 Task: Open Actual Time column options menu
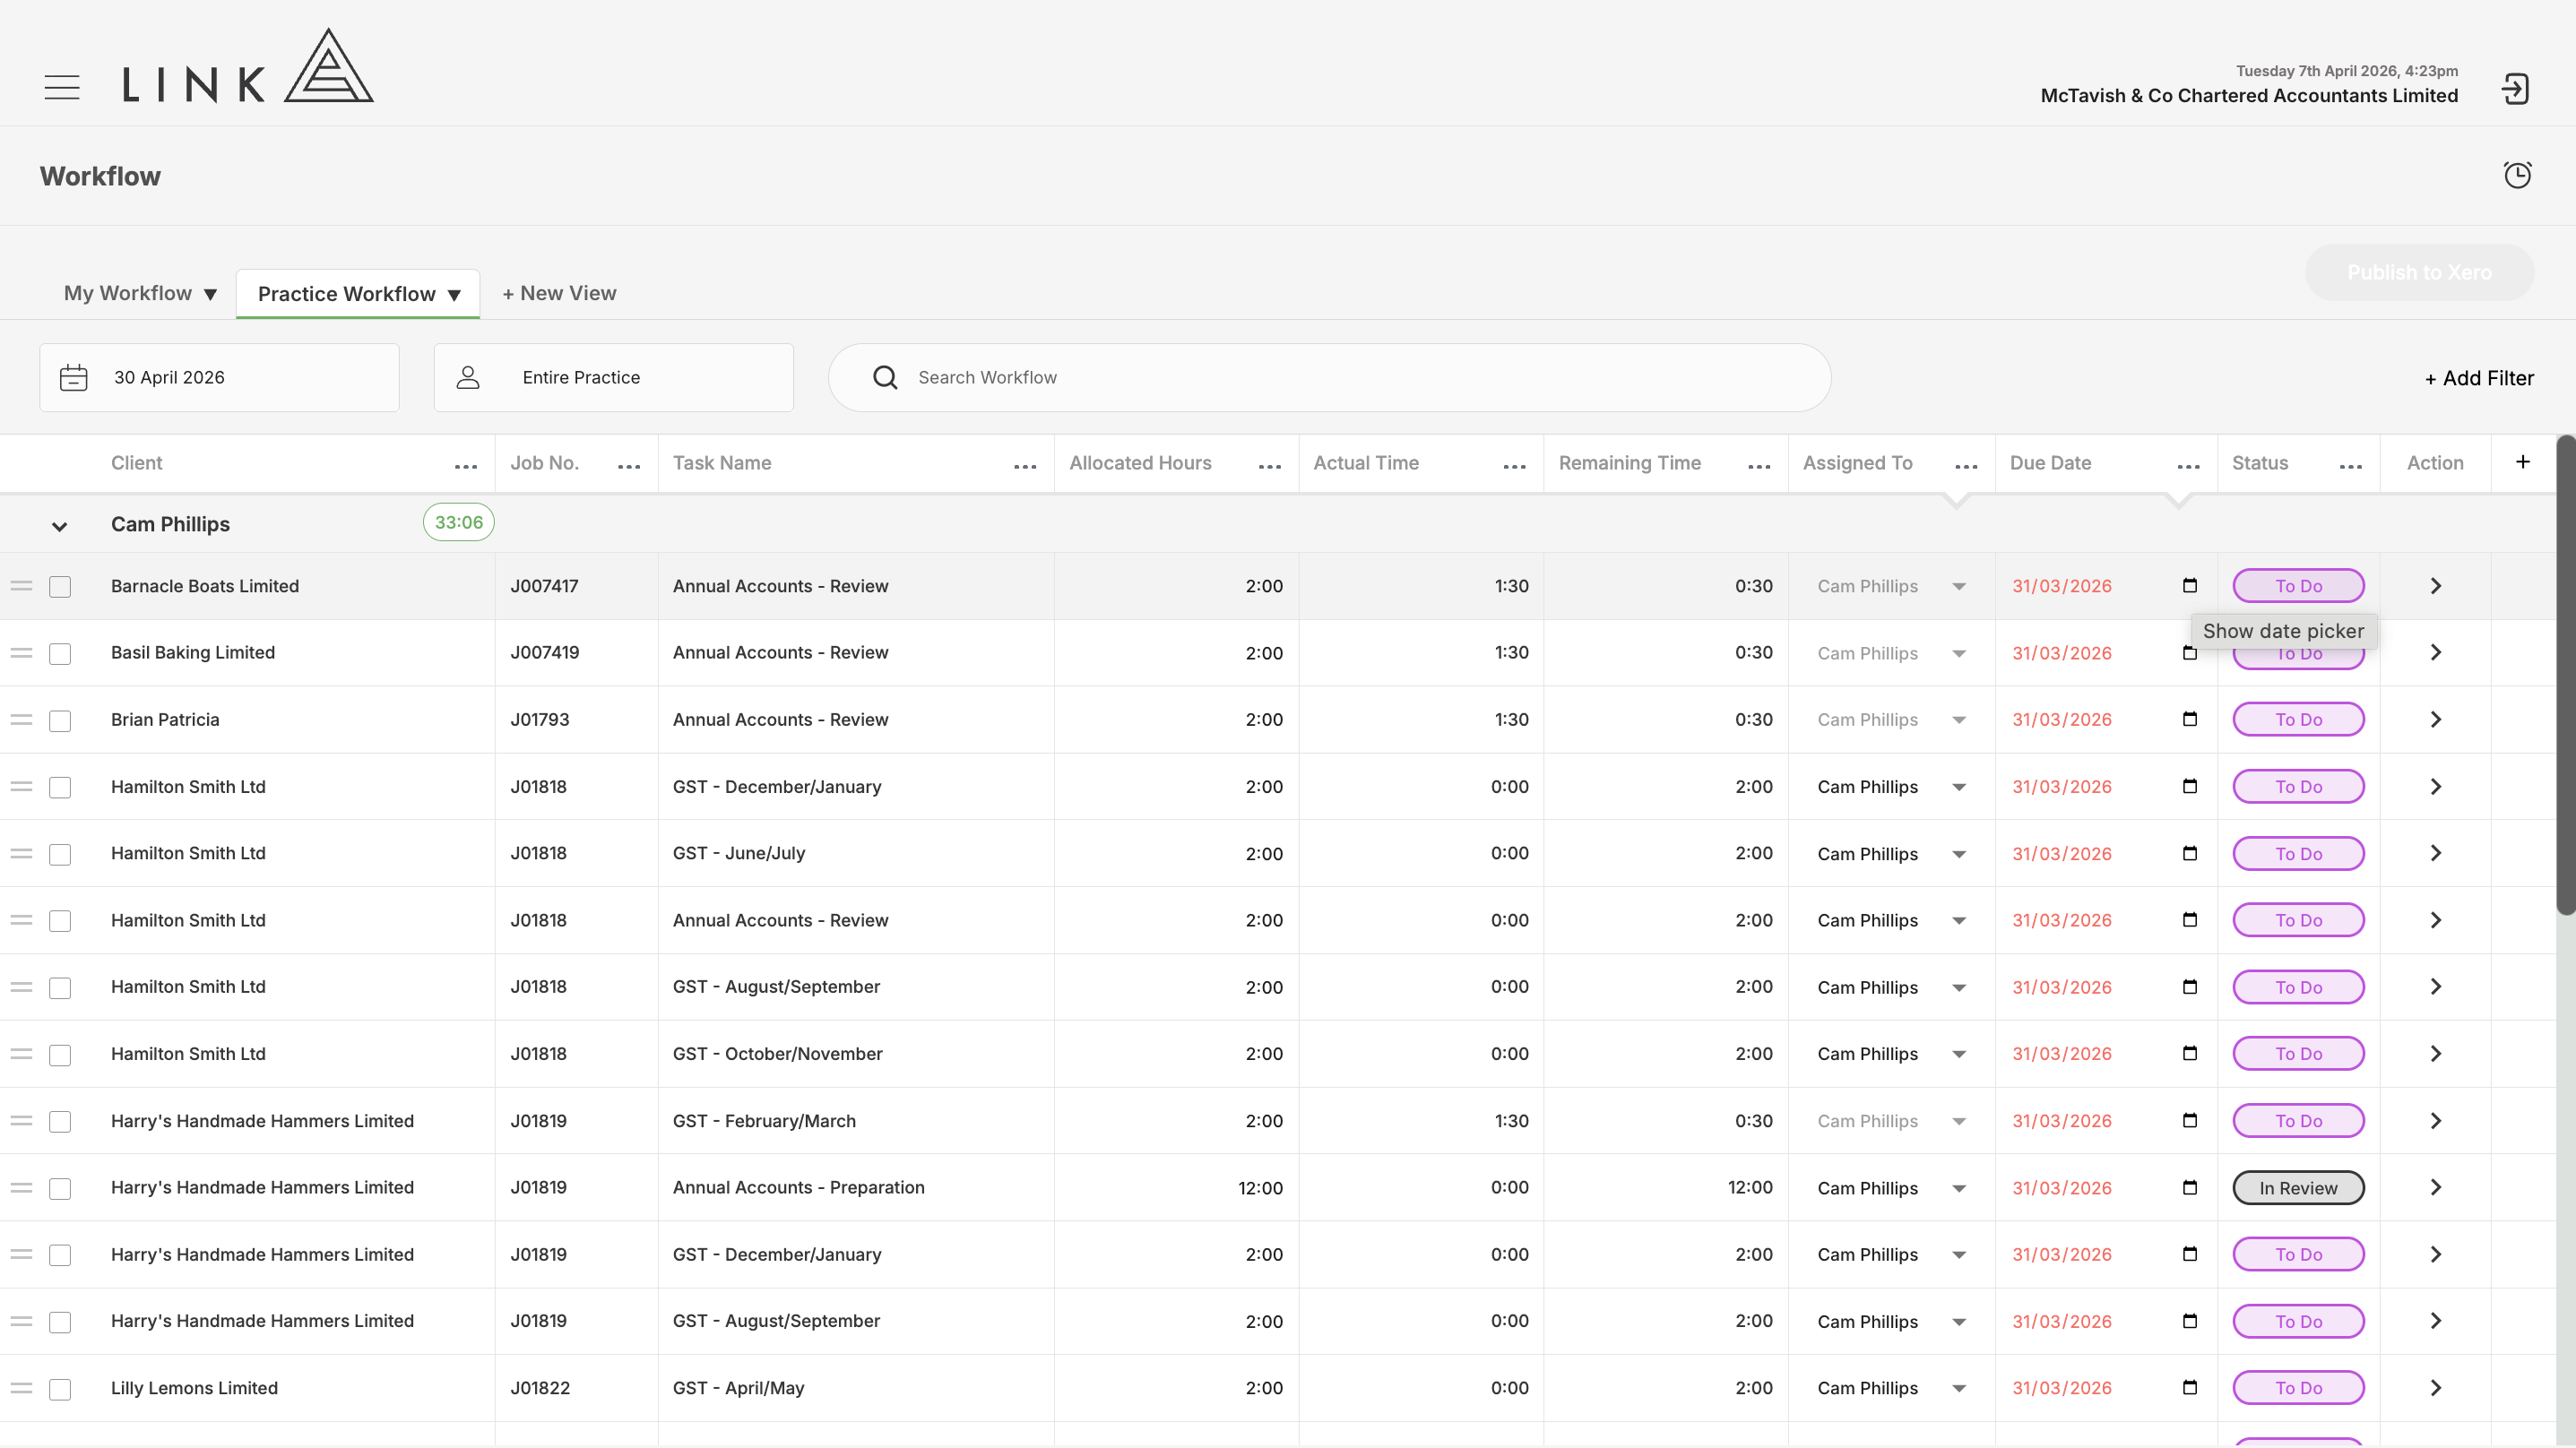1515,466
